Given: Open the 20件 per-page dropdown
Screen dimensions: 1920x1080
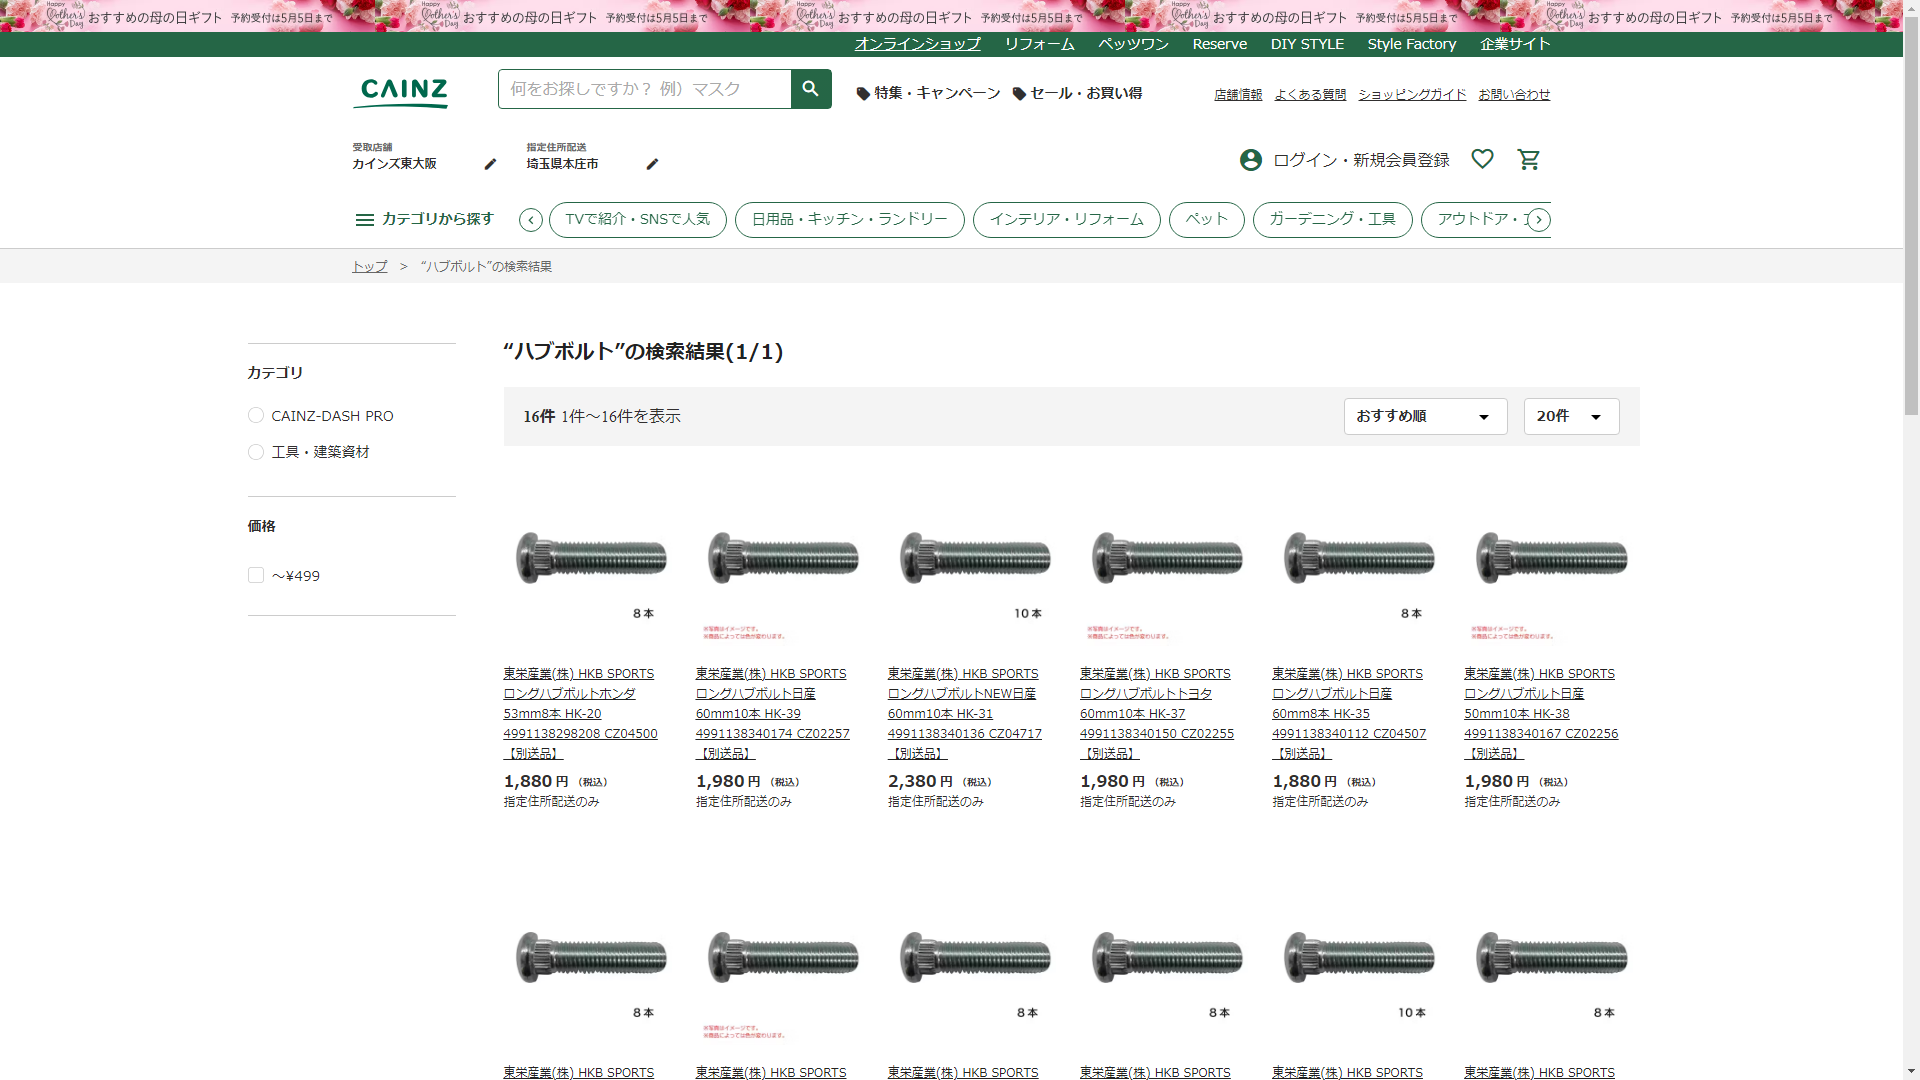Looking at the screenshot, I should (x=1570, y=416).
